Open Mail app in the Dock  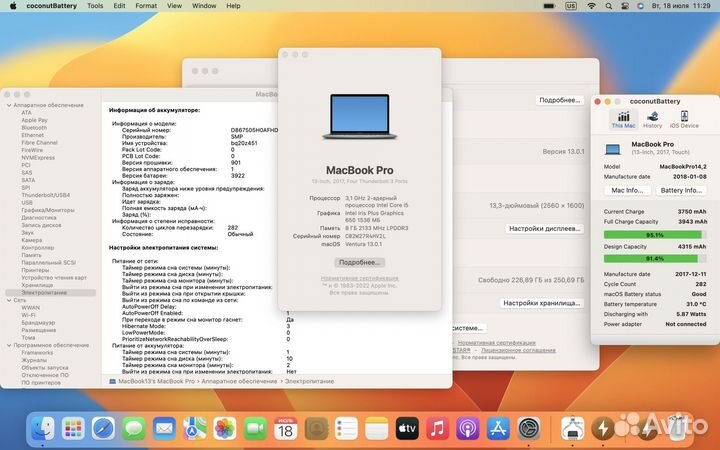point(164,429)
